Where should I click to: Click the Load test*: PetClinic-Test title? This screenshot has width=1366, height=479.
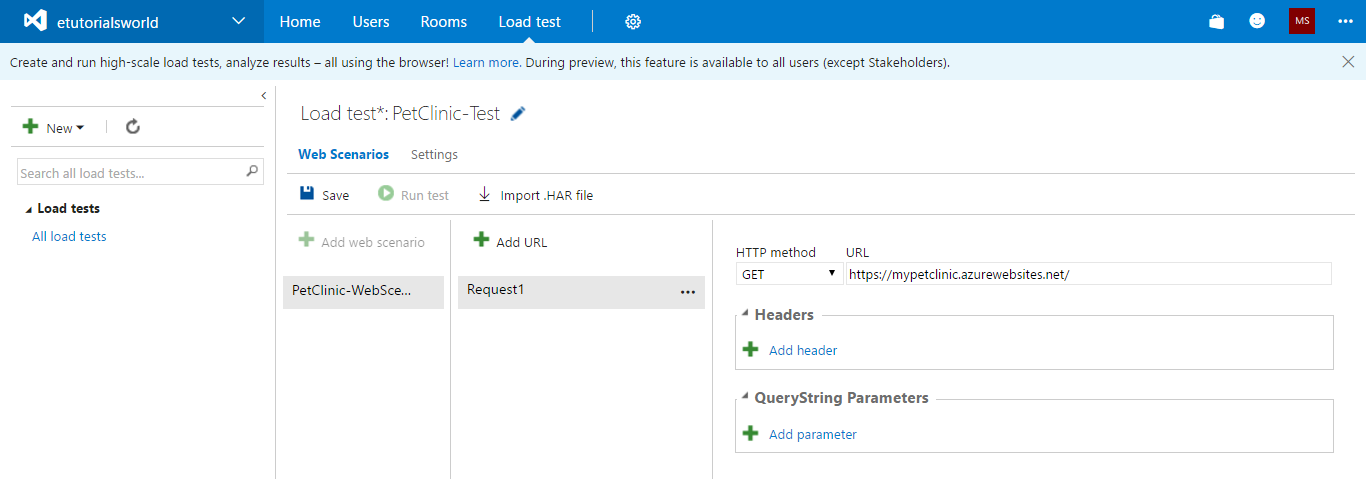coord(400,113)
